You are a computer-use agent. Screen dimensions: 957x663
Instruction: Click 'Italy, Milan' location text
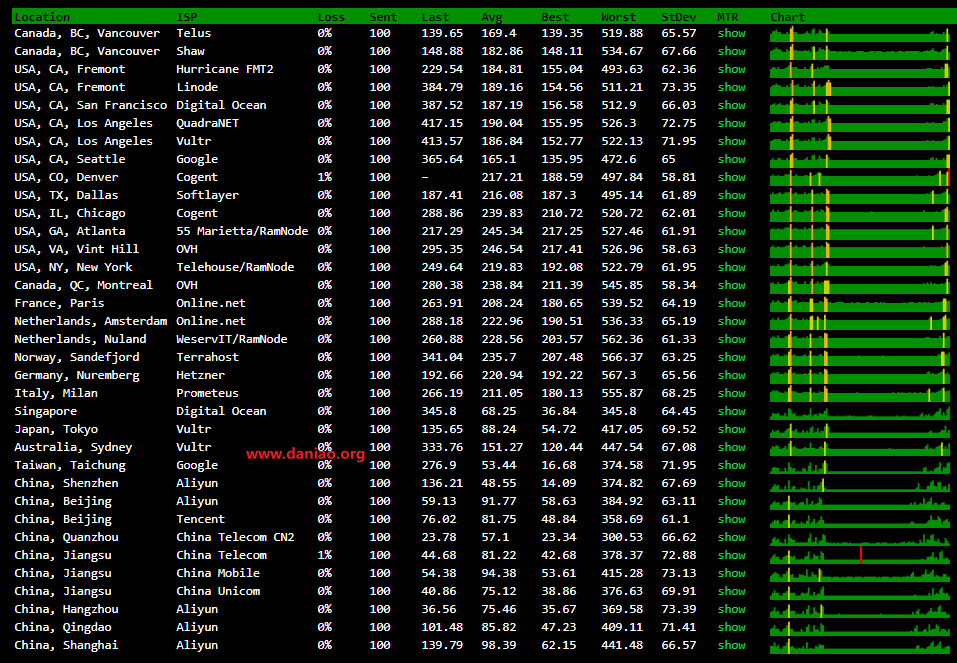click(56, 393)
